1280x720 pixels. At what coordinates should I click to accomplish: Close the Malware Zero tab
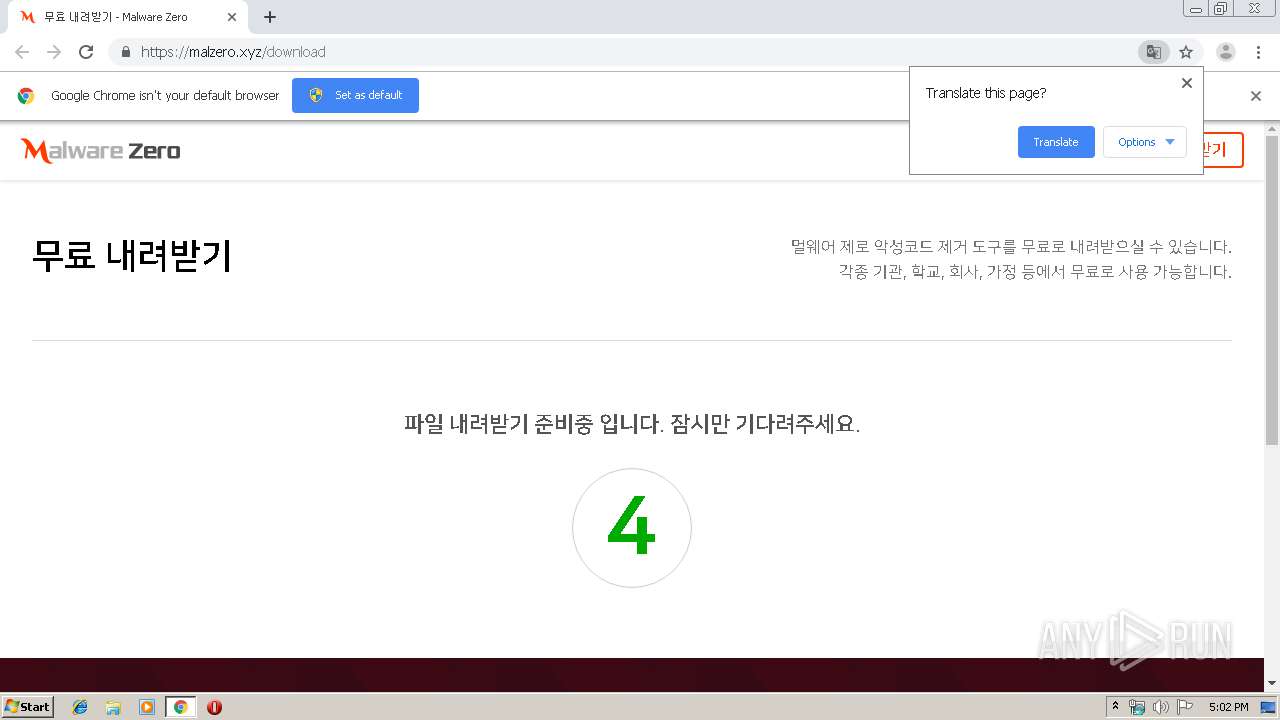click(x=231, y=17)
